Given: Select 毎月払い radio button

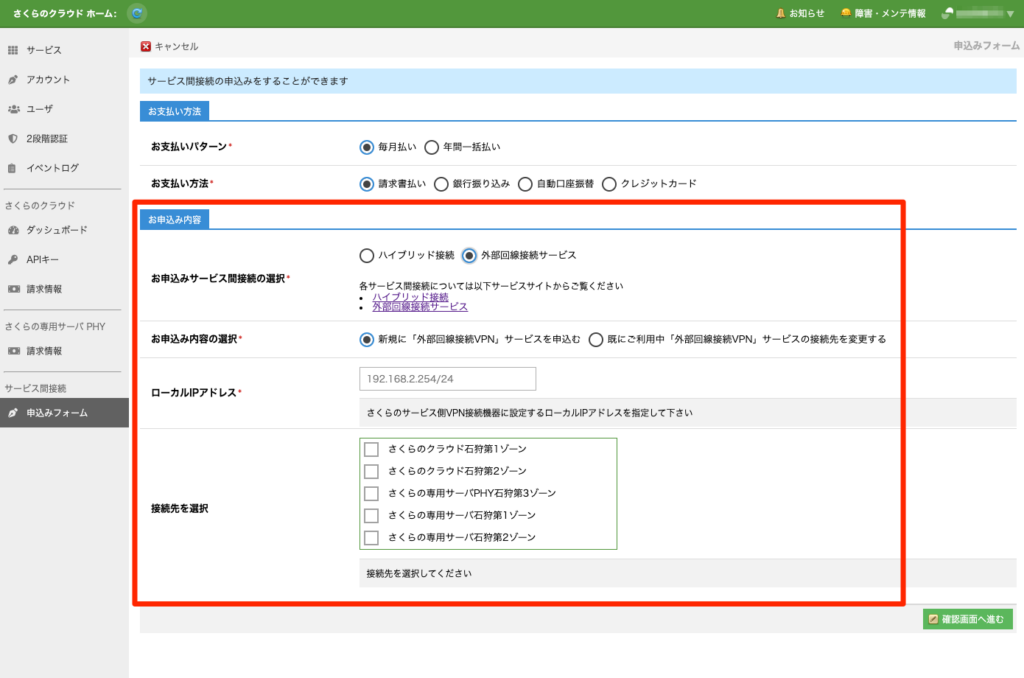Looking at the screenshot, I should coord(366,147).
